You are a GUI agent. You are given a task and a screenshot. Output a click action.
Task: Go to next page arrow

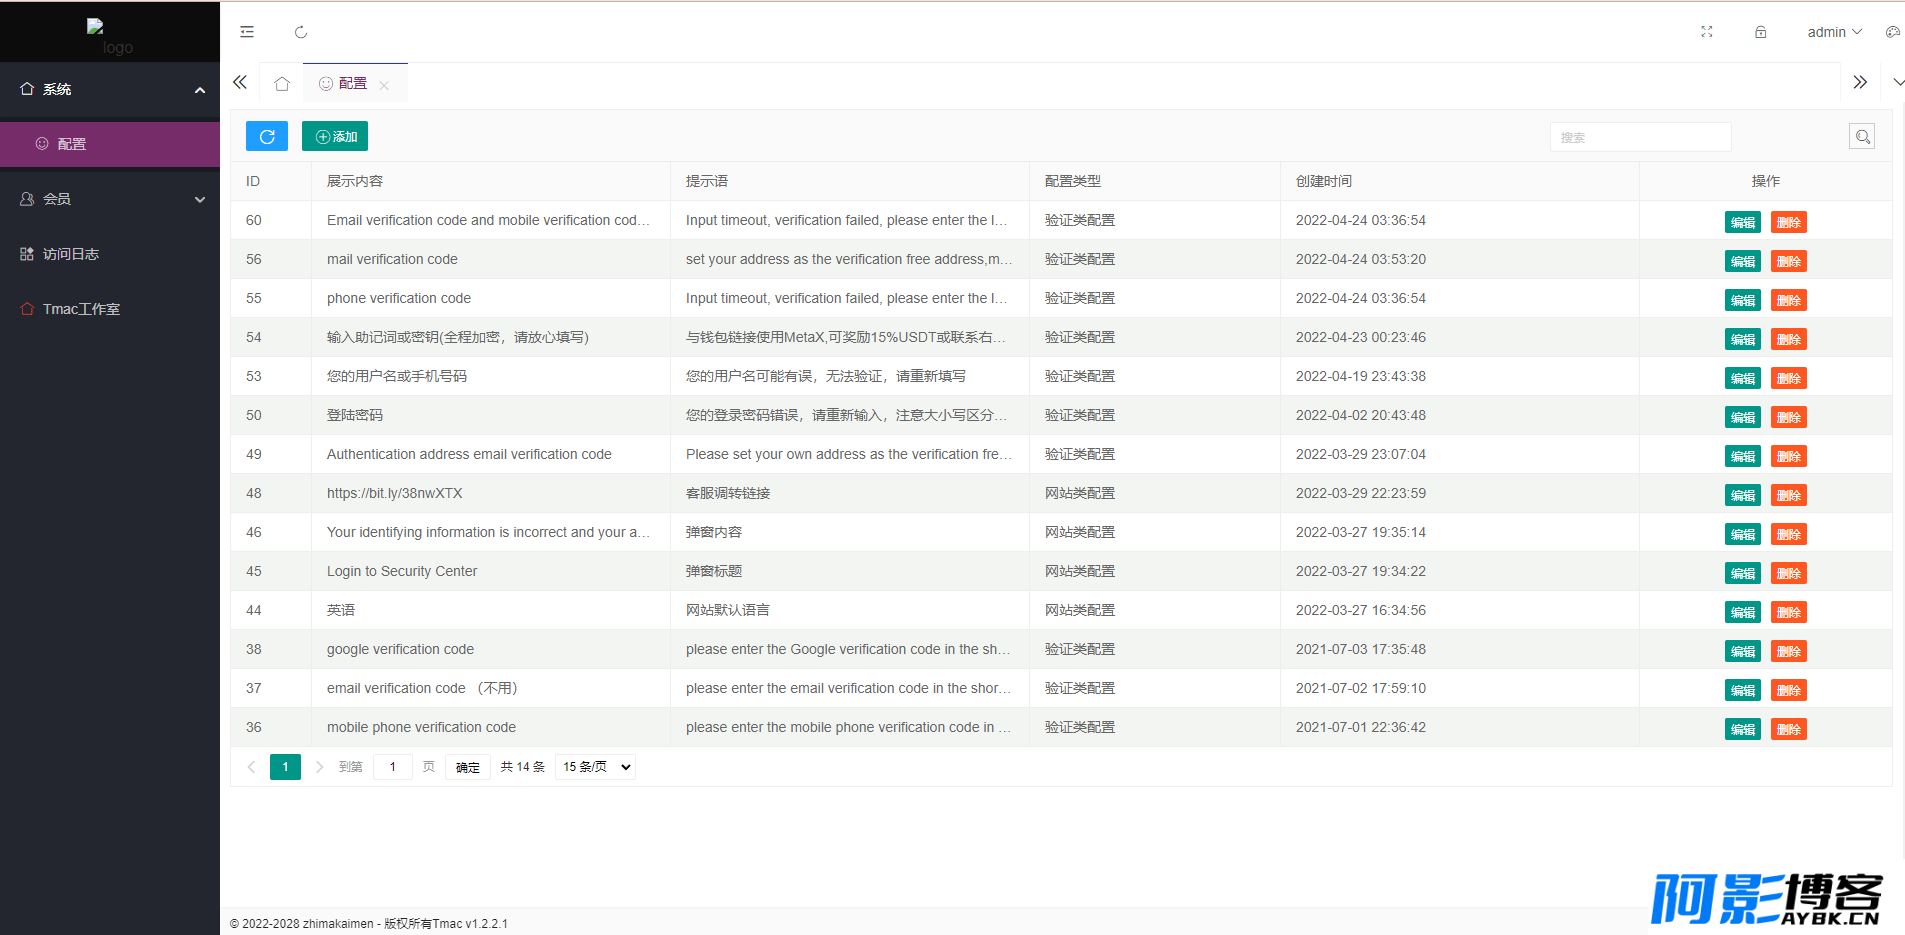pyautogui.click(x=319, y=767)
